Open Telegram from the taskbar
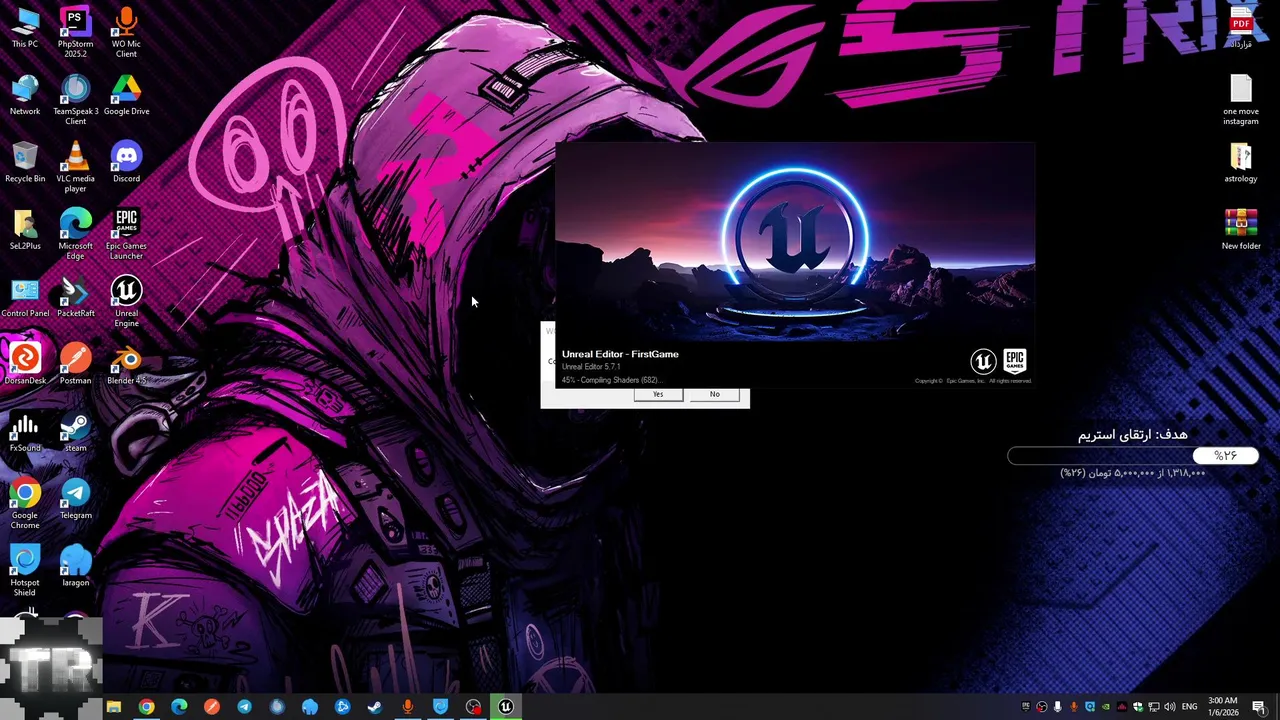This screenshot has height=720, width=1280. (244, 707)
